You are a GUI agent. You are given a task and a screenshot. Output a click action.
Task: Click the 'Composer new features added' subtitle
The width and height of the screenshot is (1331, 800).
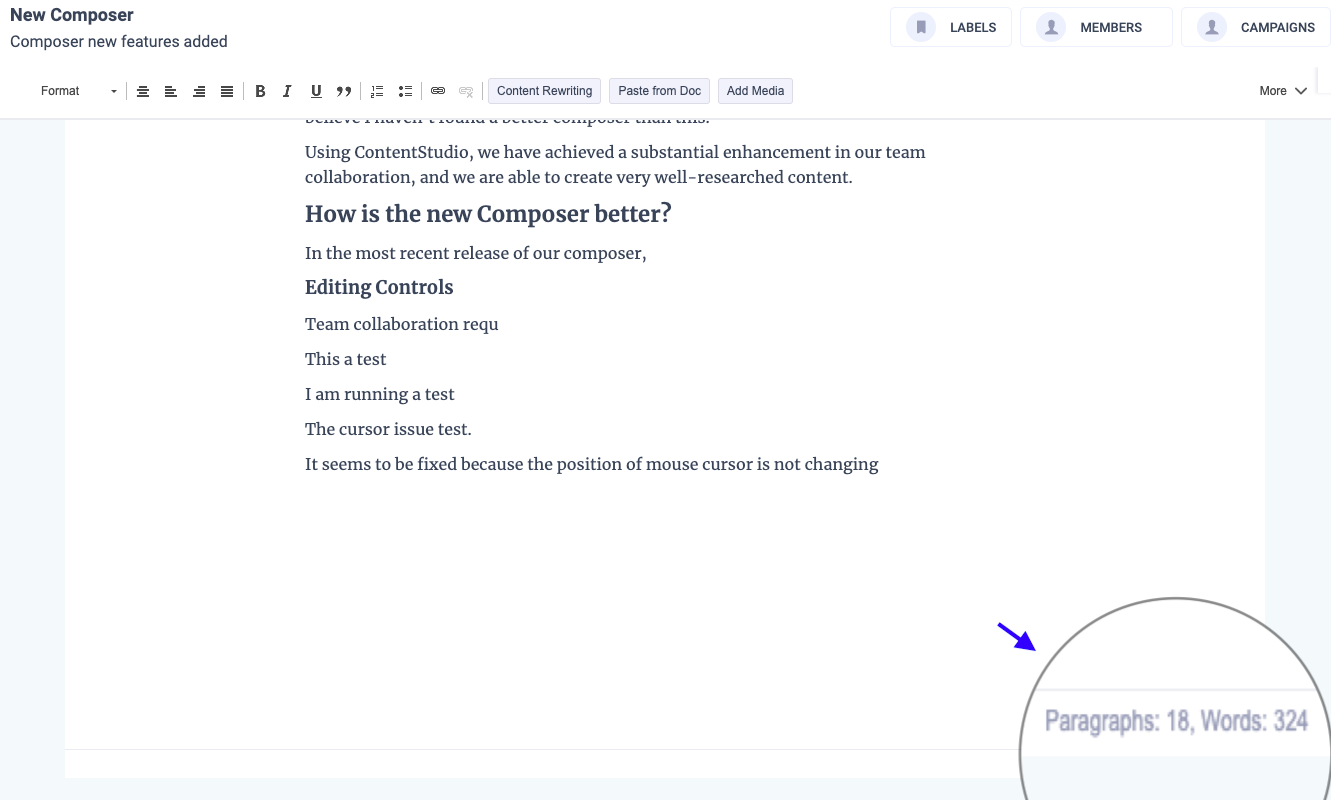tap(119, 42)
